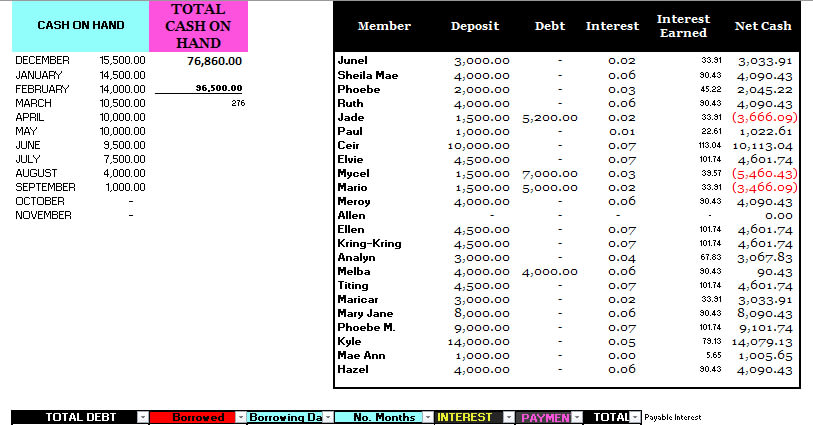Click March's 10,500.00 amount
813x425 pixels.
[122, 103]
